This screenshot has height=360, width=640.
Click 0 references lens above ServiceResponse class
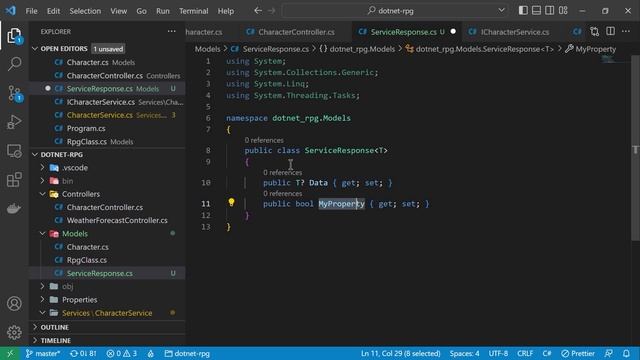coord(264,140)
